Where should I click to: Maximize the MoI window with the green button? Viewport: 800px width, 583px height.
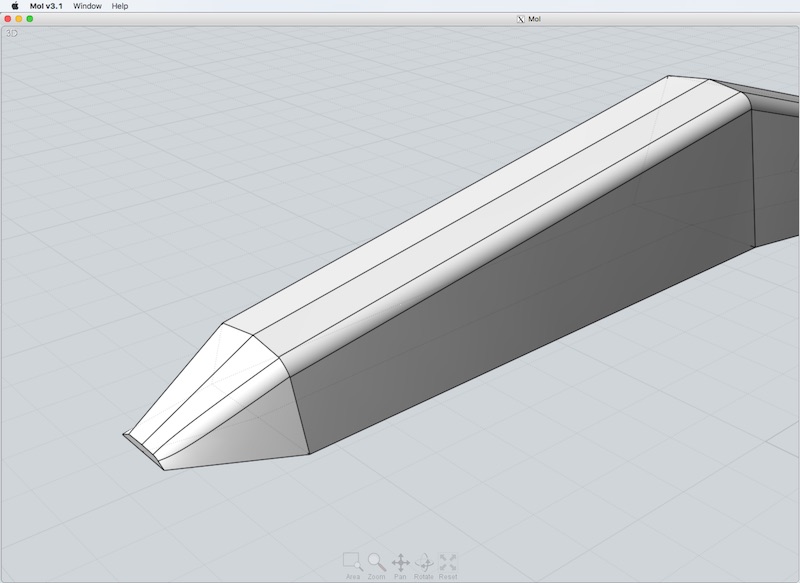click(30, 19)
